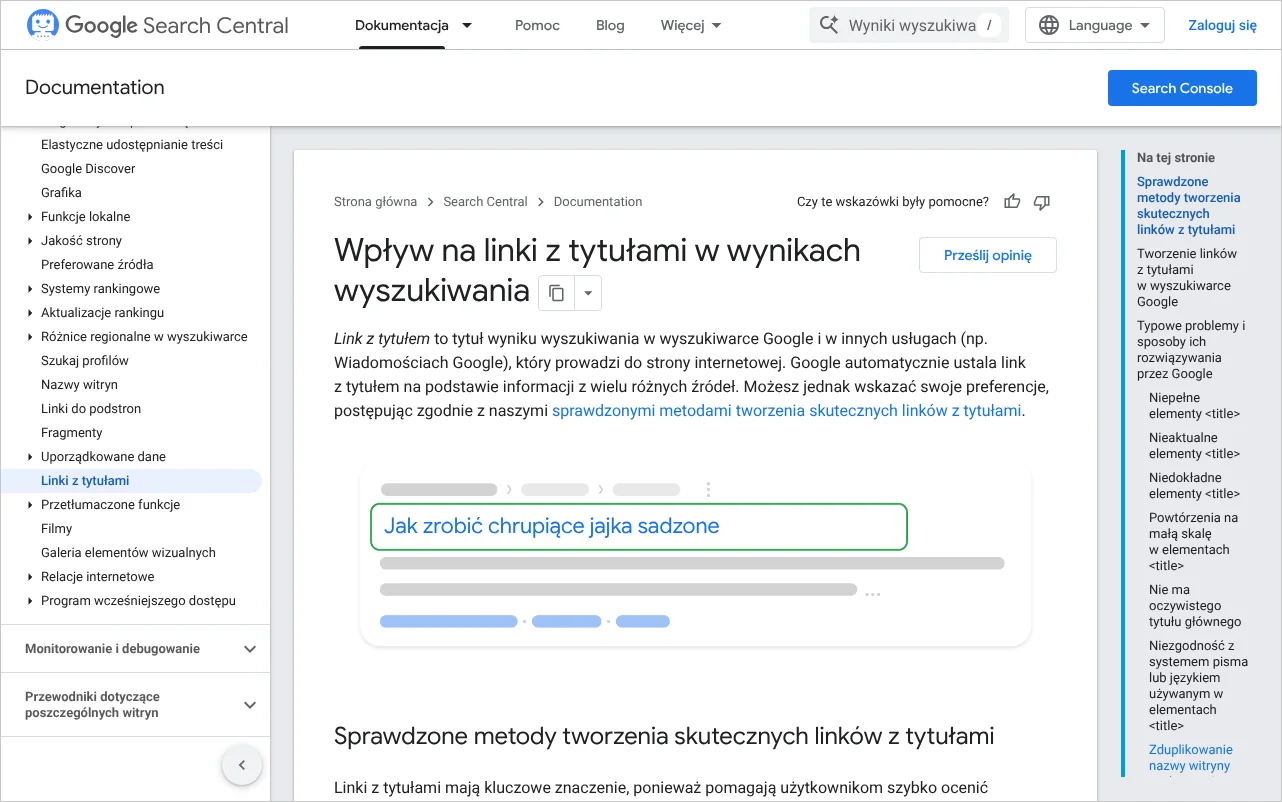
Task: Expand the Uporządkowane dane tree item
Action: [x=30, y=457]
